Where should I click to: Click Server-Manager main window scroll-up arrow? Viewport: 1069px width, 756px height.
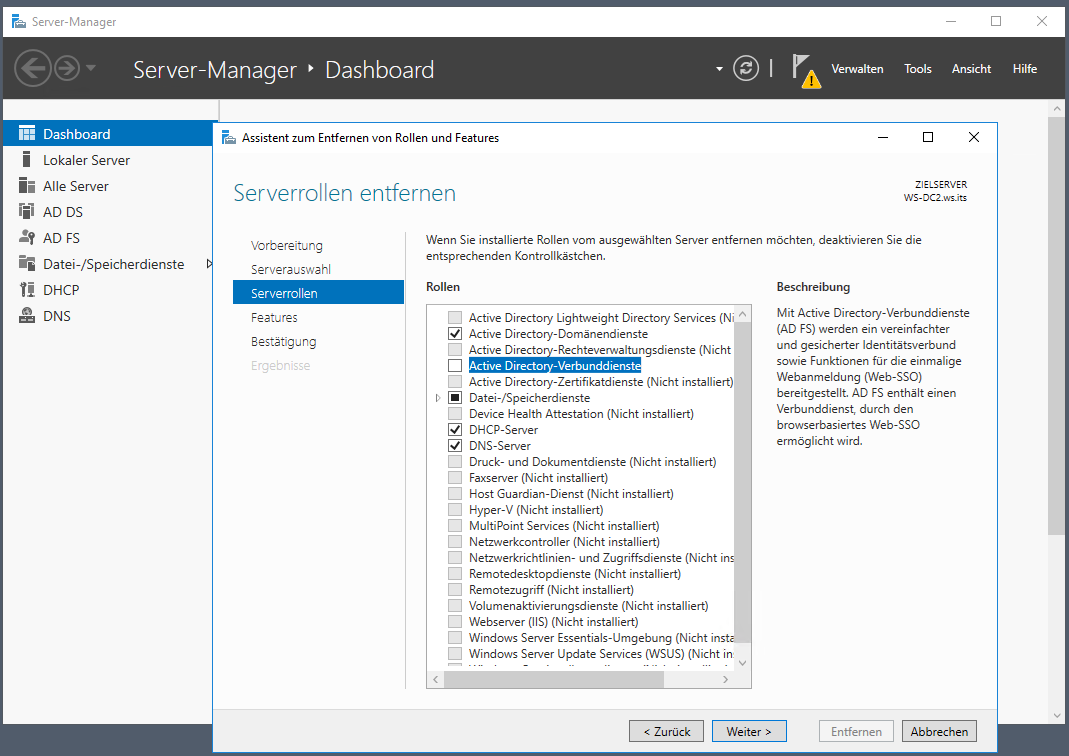point(1057,108)
